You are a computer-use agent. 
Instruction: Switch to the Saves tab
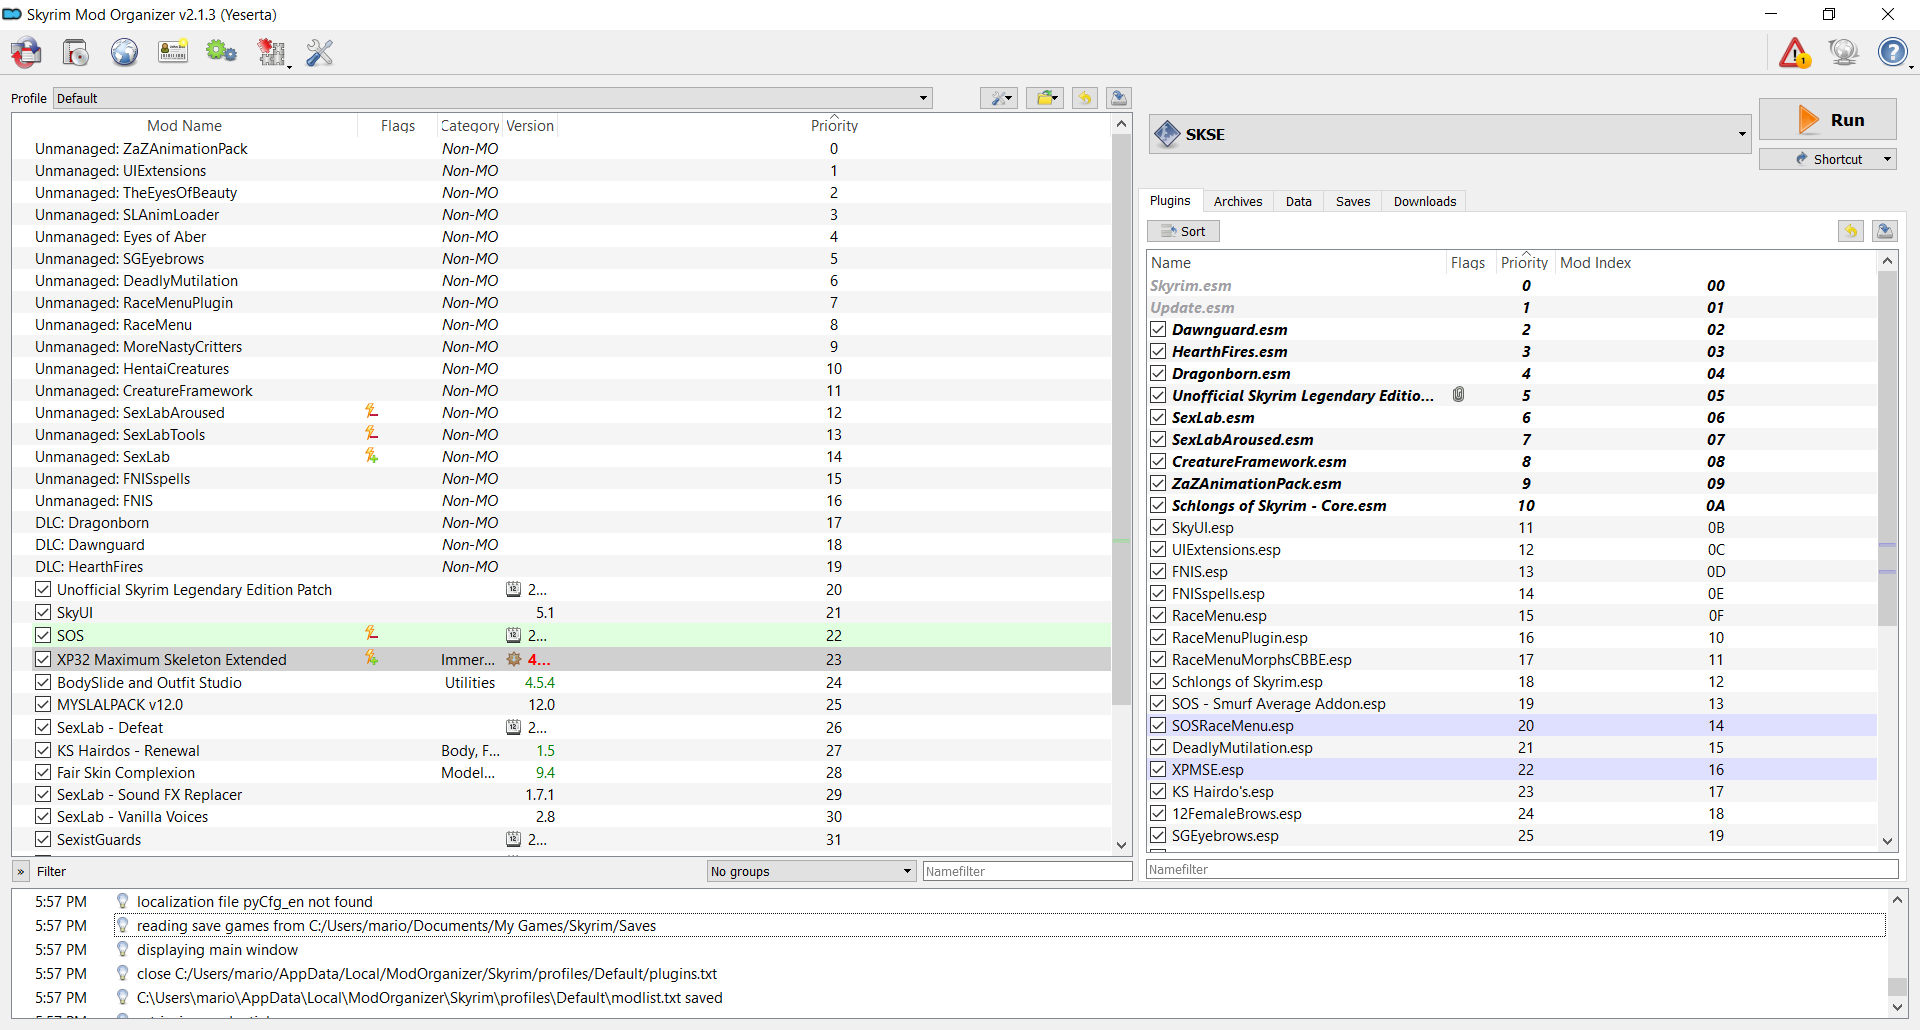pos(1353,201)
